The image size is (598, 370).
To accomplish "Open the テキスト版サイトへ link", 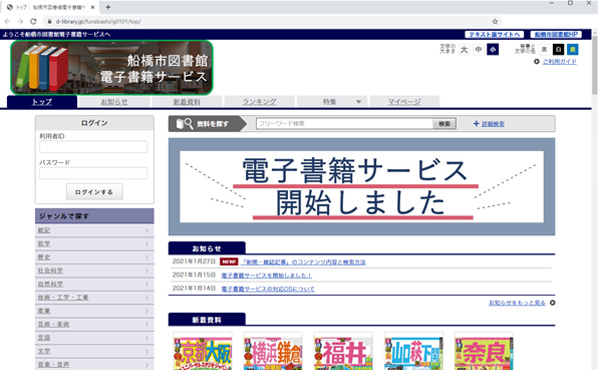I will coord(494,34).
